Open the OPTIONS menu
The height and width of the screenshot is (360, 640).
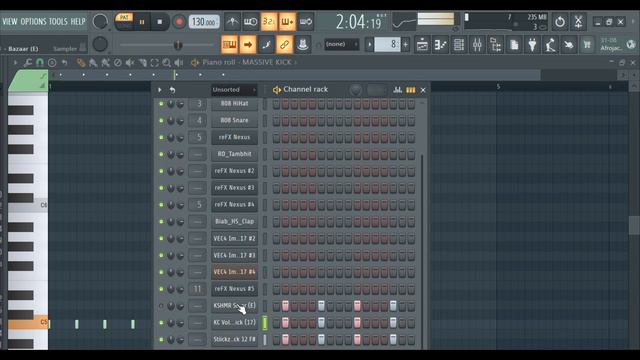click(33, 22)
